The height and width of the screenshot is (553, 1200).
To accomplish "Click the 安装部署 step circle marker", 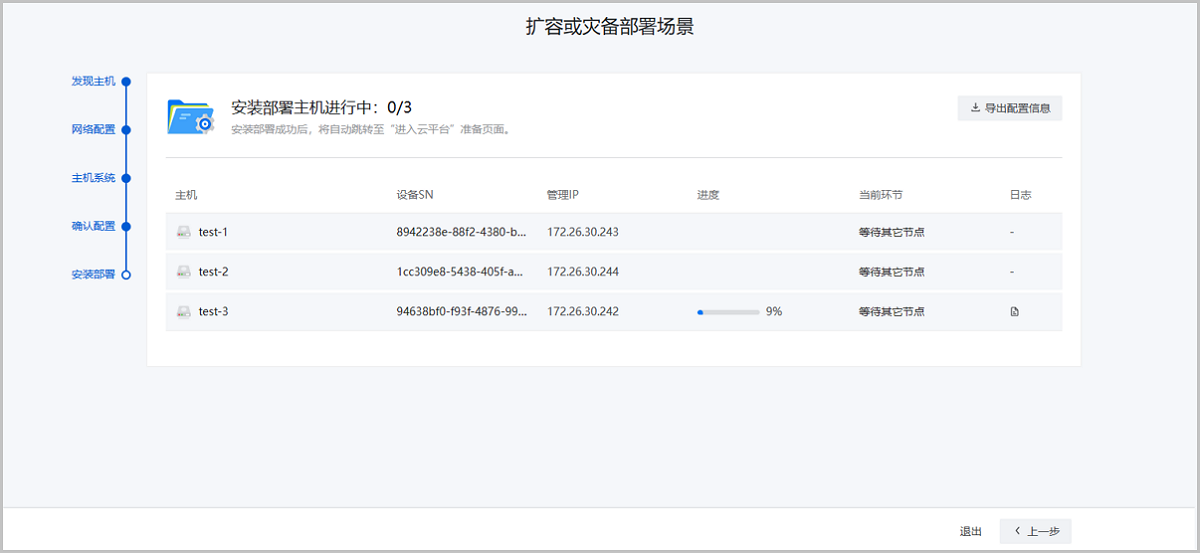I will (126, 274).
